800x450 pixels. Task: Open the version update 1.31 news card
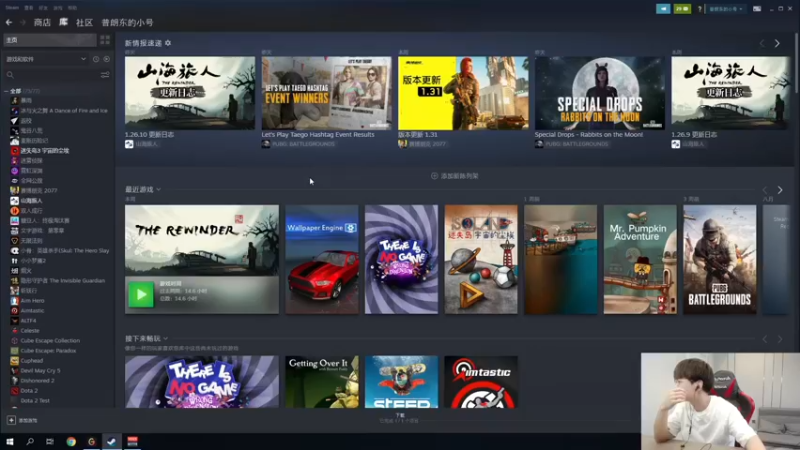click(463, 93)
